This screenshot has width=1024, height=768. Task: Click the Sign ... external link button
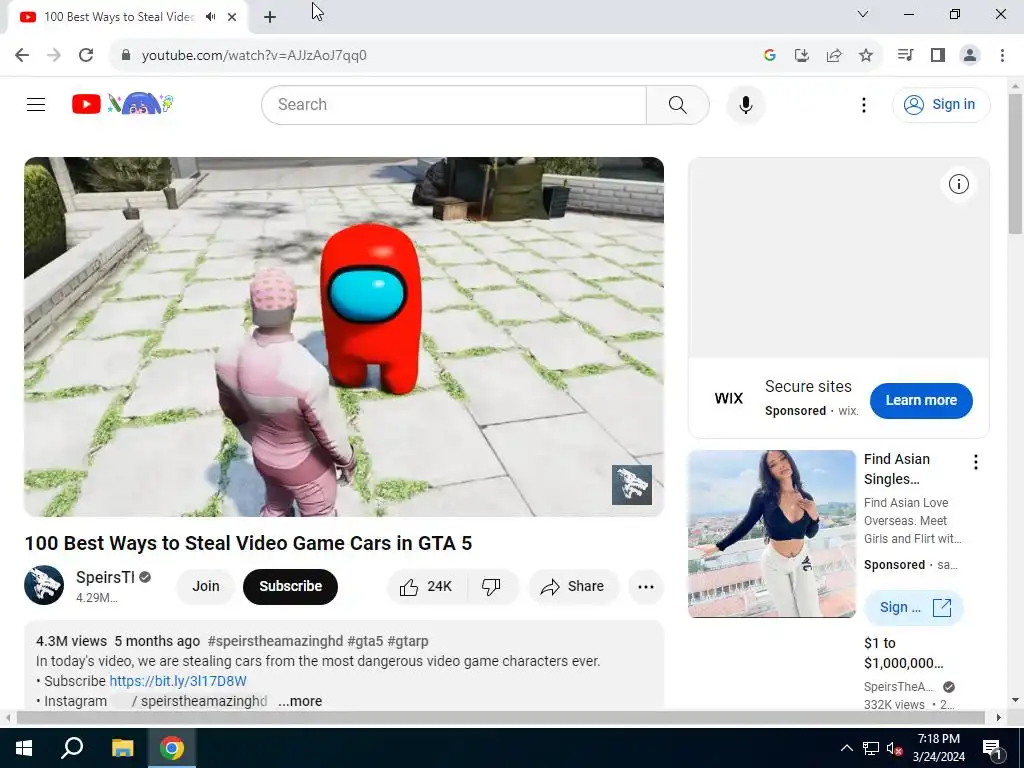click(914, 607)
